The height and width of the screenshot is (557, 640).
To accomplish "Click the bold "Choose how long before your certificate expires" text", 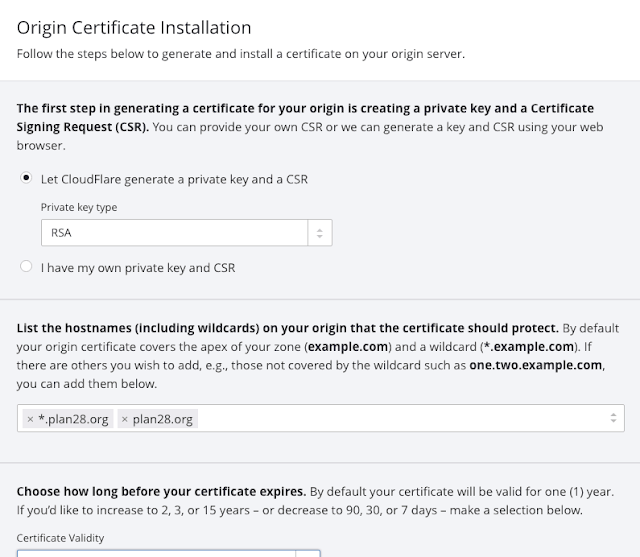I will 161,493.
